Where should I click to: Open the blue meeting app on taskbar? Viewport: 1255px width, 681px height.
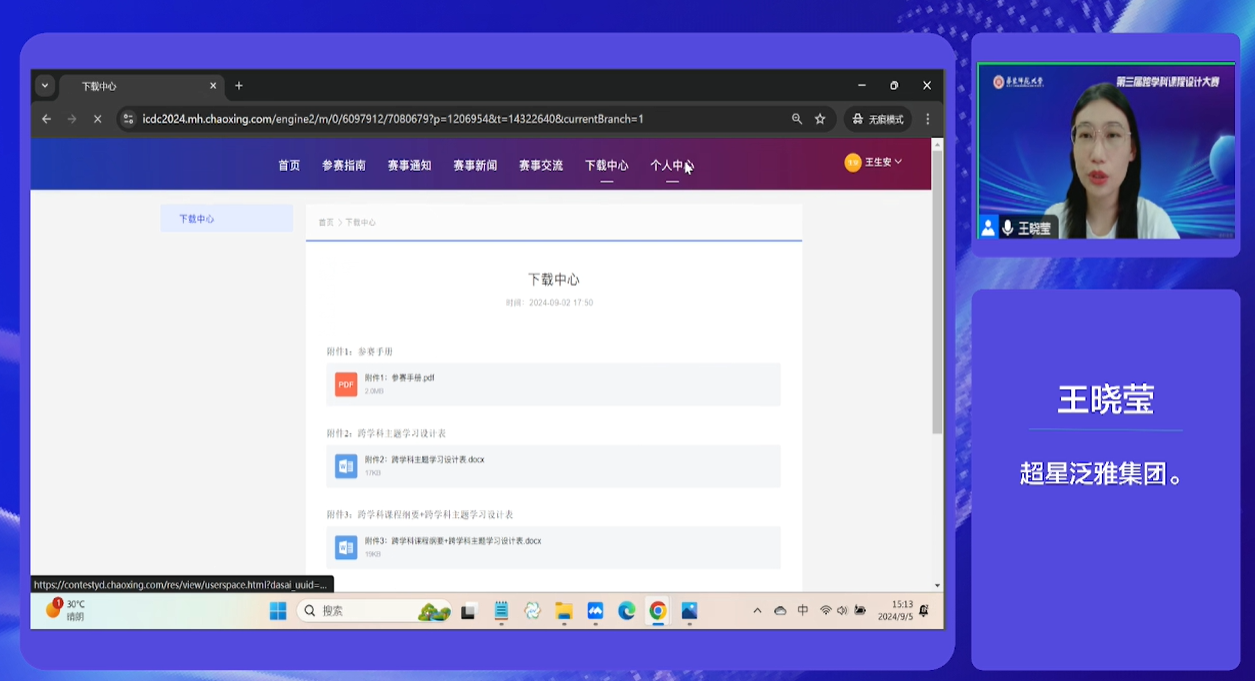(595, 611)
